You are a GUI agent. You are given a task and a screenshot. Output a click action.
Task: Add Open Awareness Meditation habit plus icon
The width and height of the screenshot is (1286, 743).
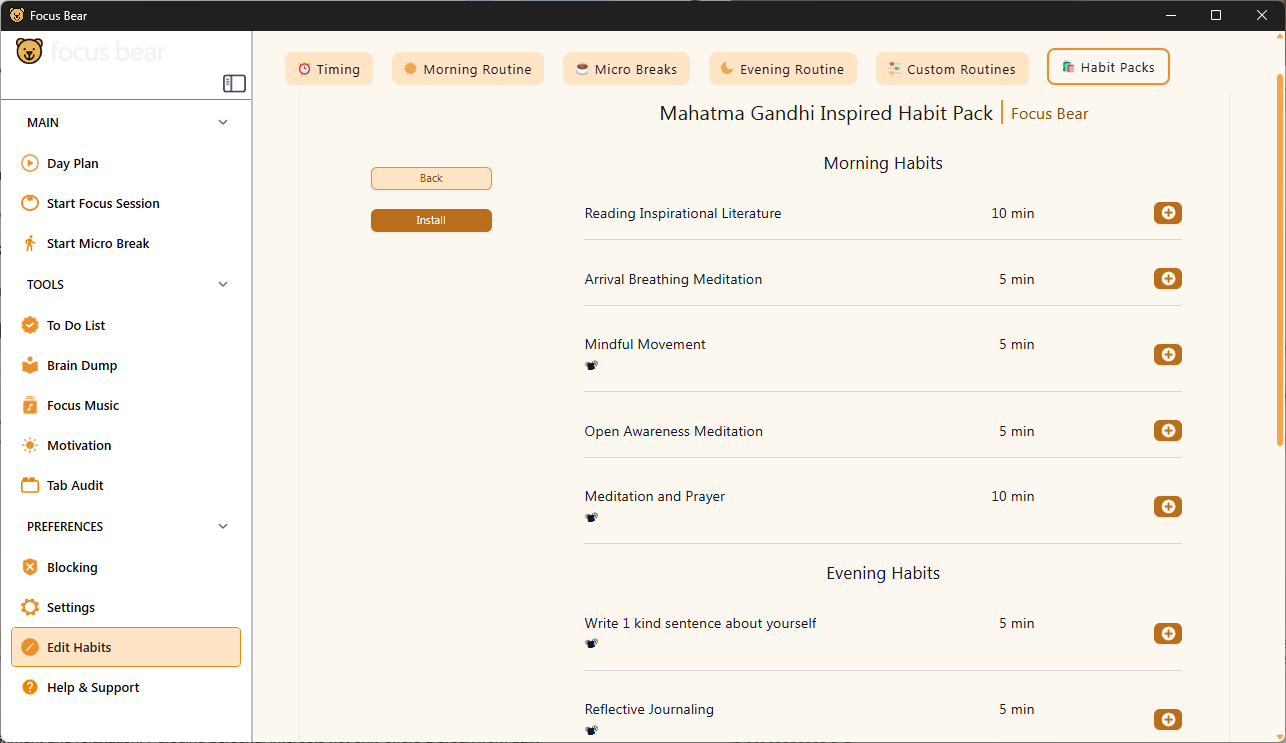coord(1168,431)
